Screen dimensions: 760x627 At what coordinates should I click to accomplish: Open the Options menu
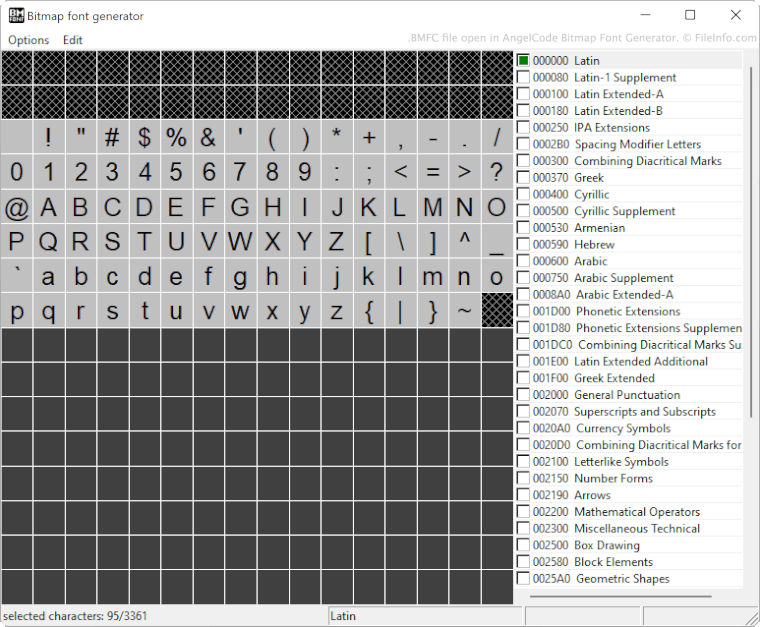tap(28, 40)
